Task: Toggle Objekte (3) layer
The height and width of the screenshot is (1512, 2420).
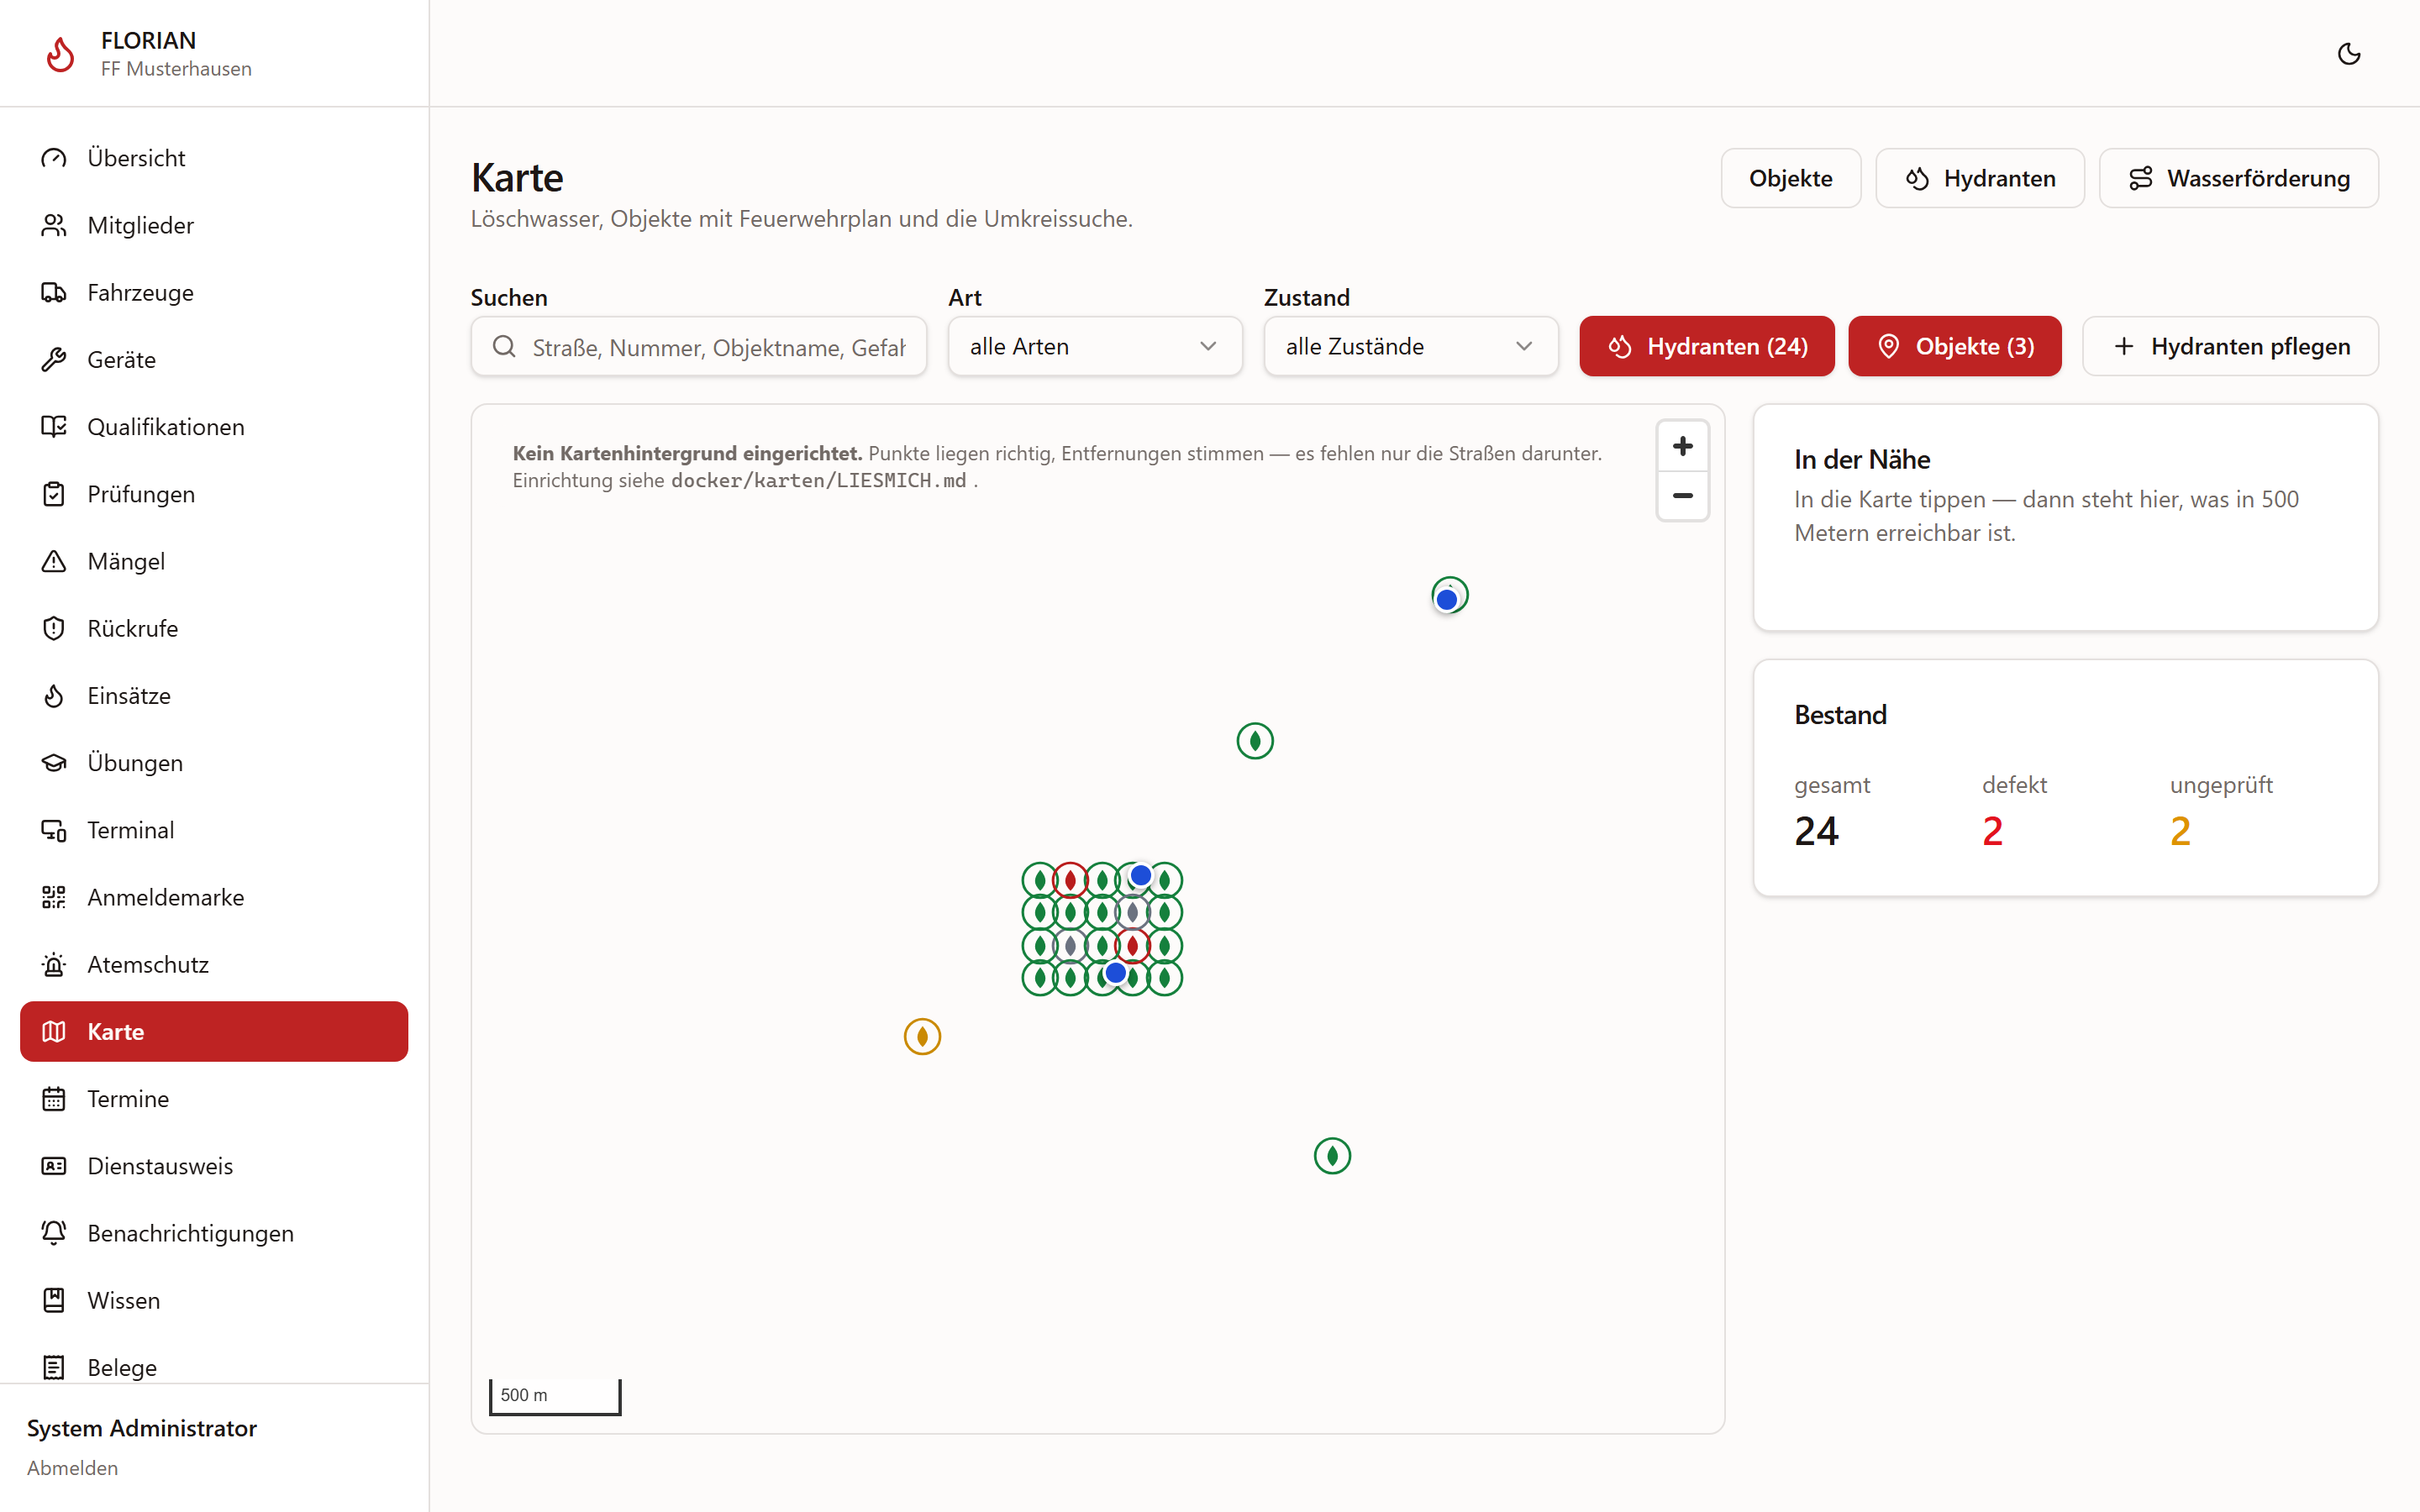Action: coord(1954,346)
